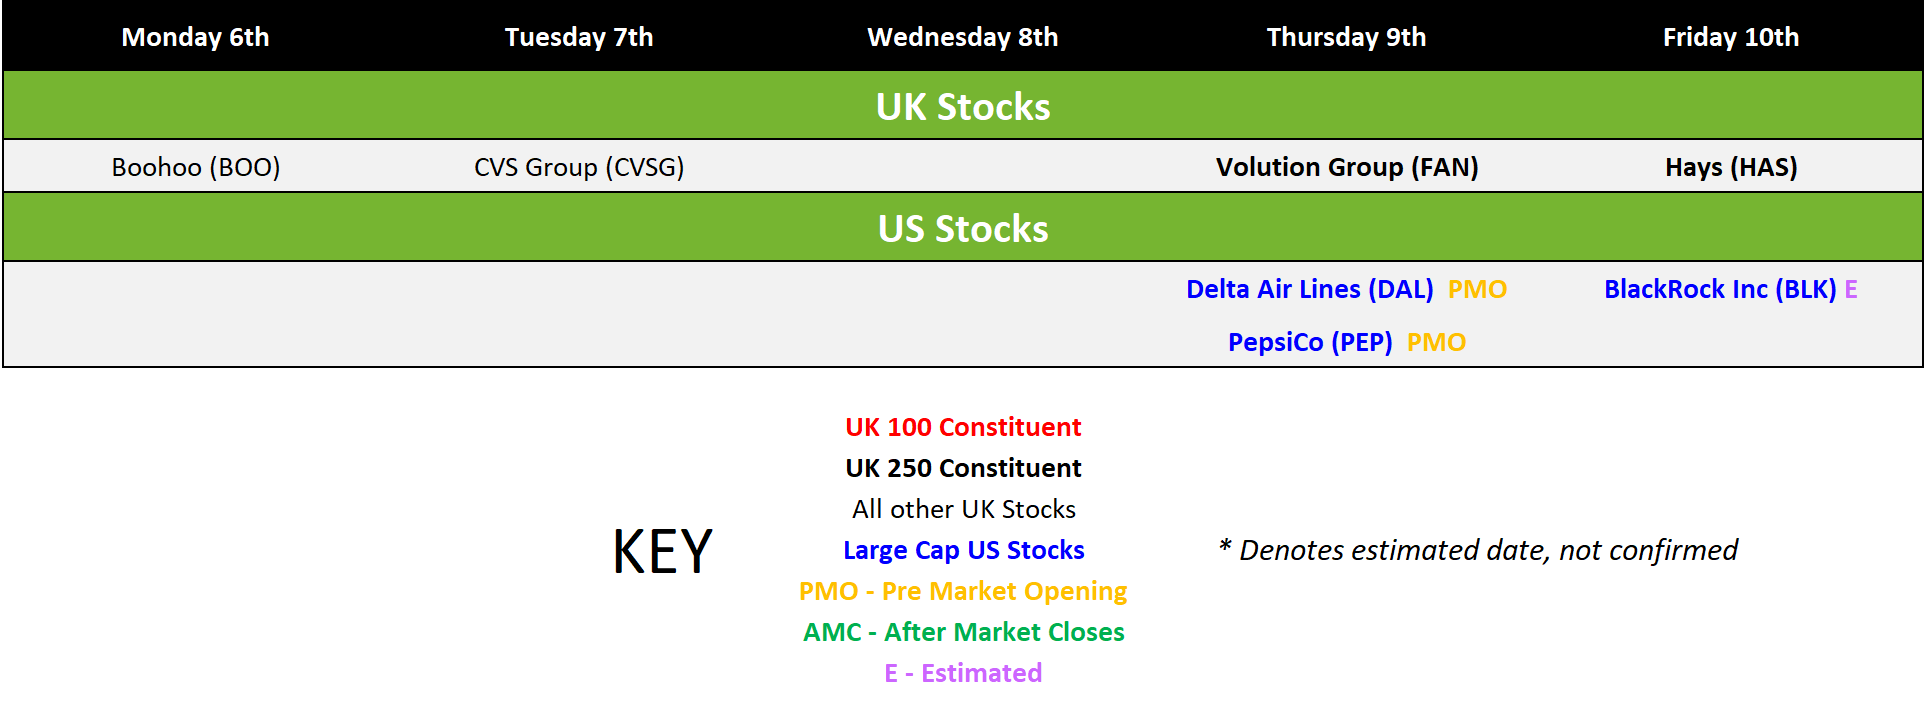Click AMC - After Market Closes label
Viewport: 1924px width, 726px height.
963,632
